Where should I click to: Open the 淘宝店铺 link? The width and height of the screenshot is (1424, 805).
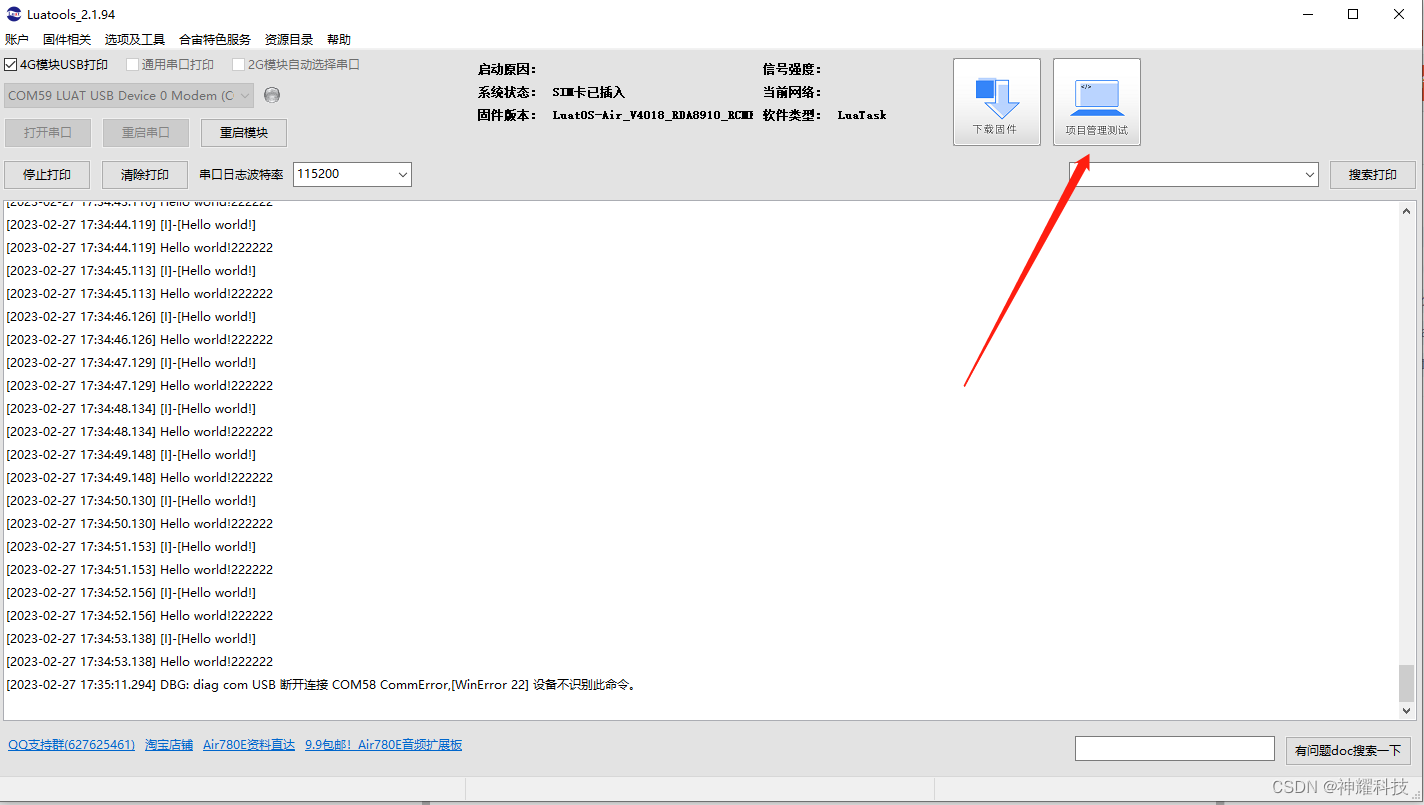click(x=169, y=744)
